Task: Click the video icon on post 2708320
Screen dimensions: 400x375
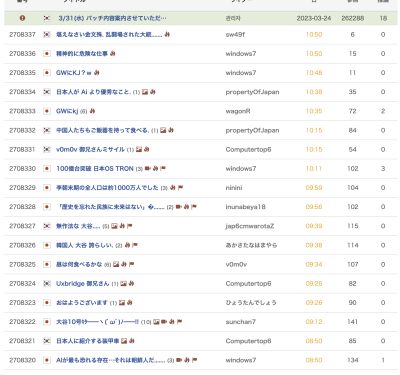Action: click(x=179, y=360)
